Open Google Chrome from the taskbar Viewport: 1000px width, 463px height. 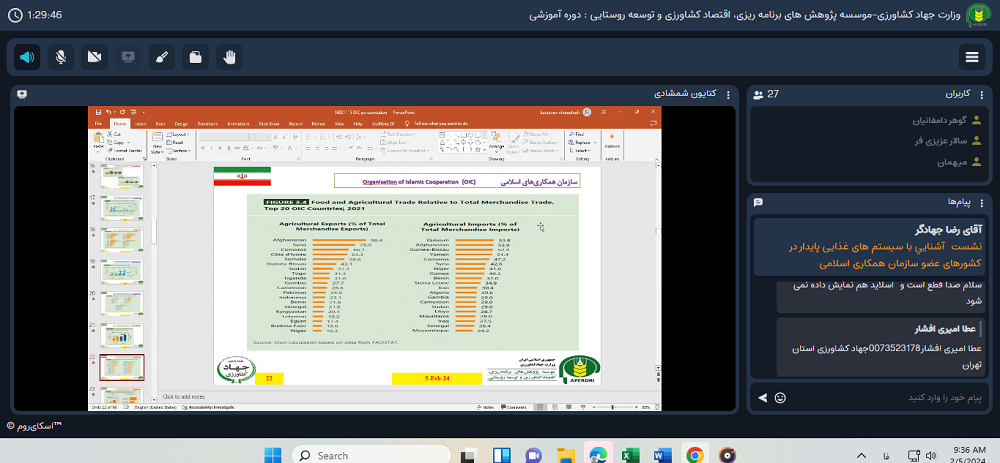(x=695, y=455)
